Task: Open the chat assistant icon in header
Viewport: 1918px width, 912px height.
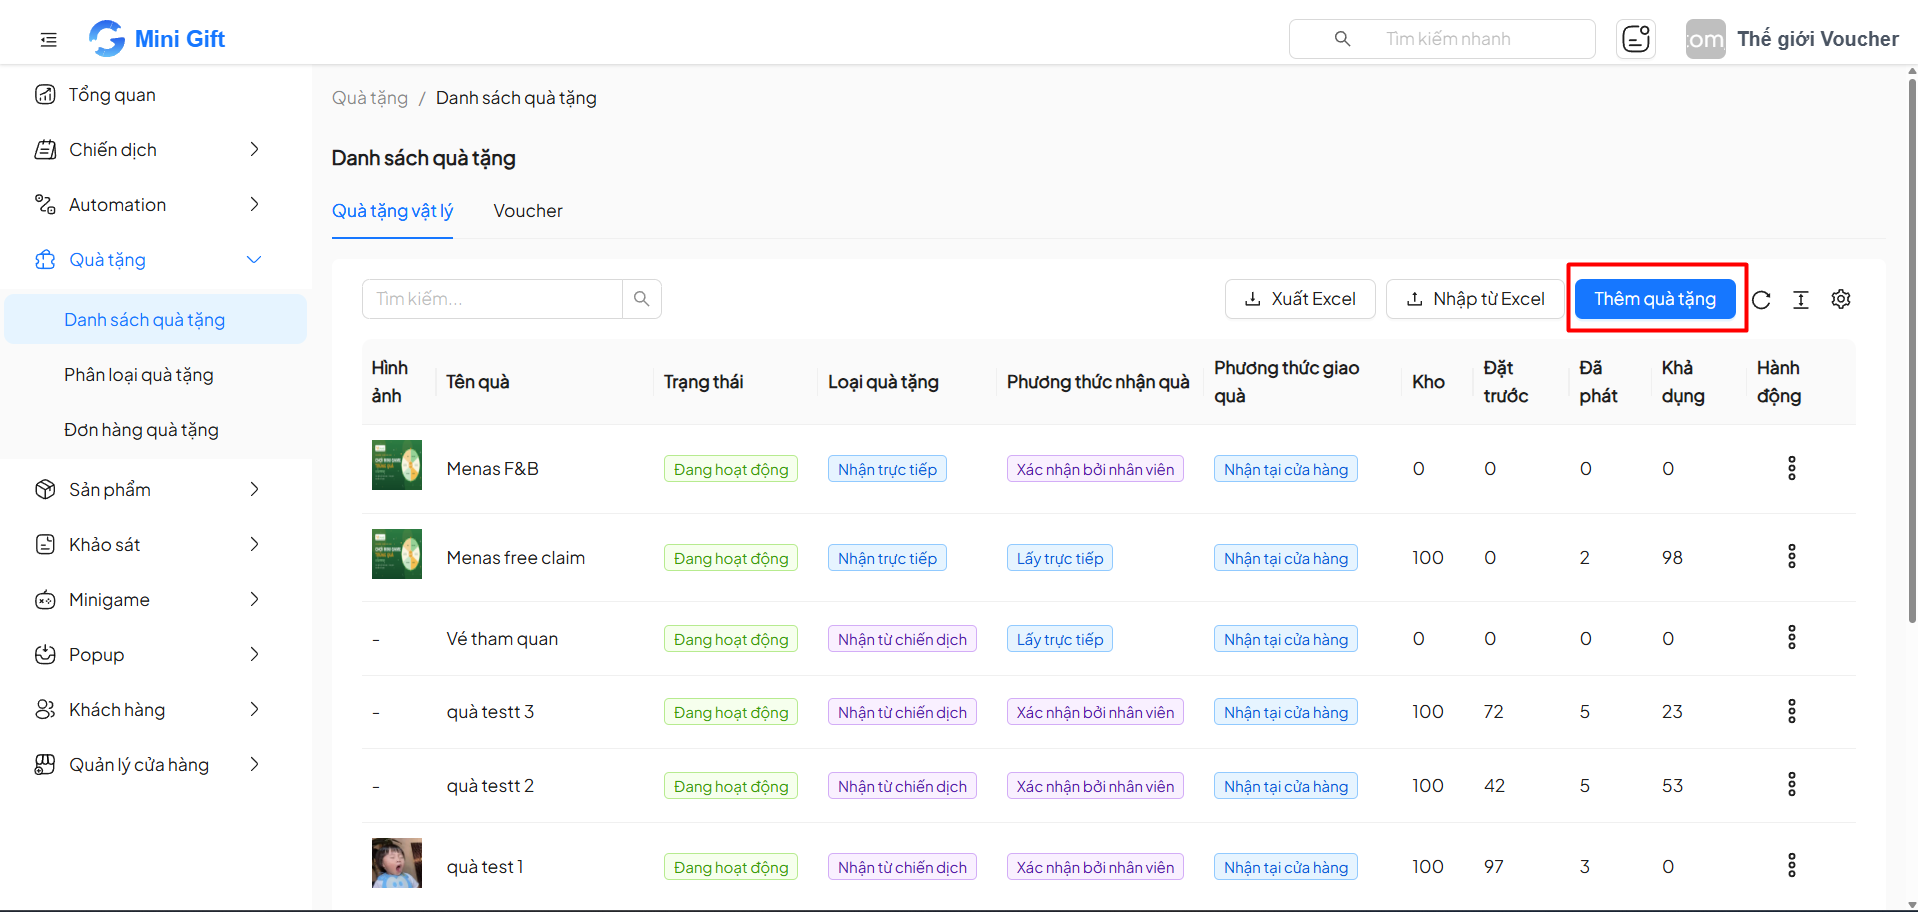Action: 1636,39
